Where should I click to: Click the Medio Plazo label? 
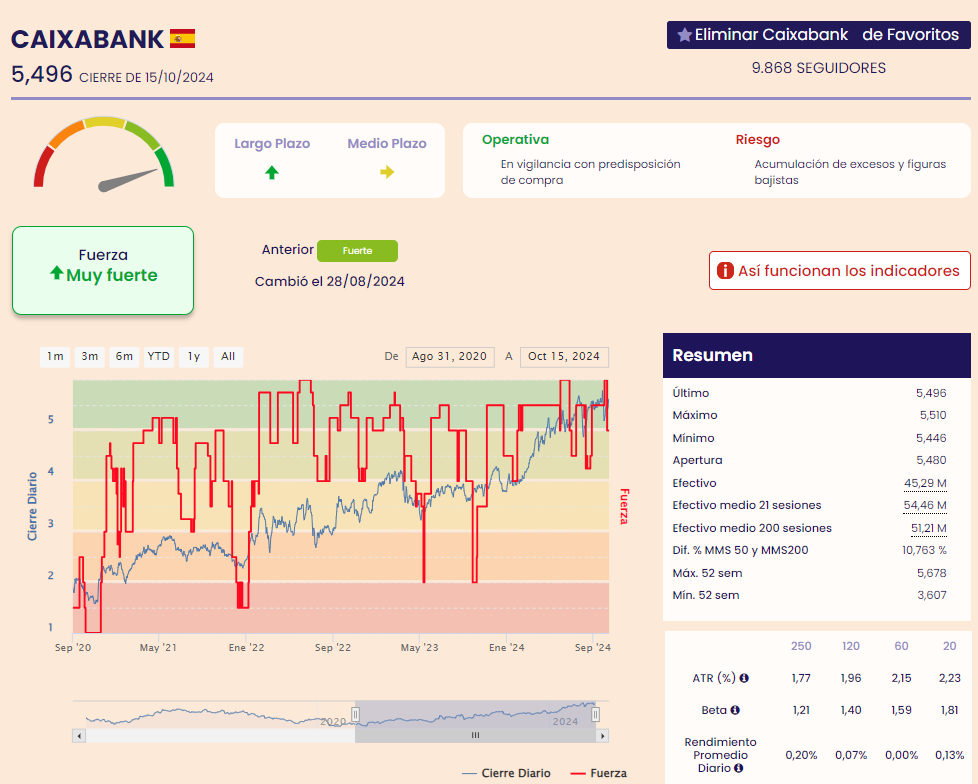[387, 143]
